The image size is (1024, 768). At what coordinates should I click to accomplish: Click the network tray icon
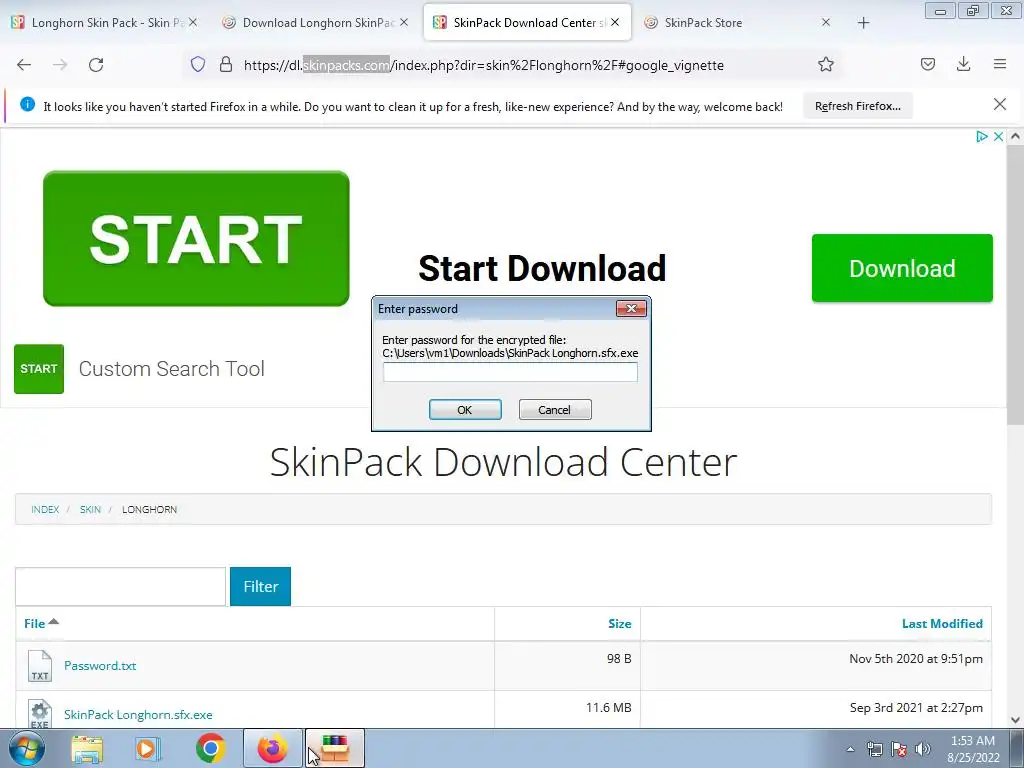[x=874, y=749]
